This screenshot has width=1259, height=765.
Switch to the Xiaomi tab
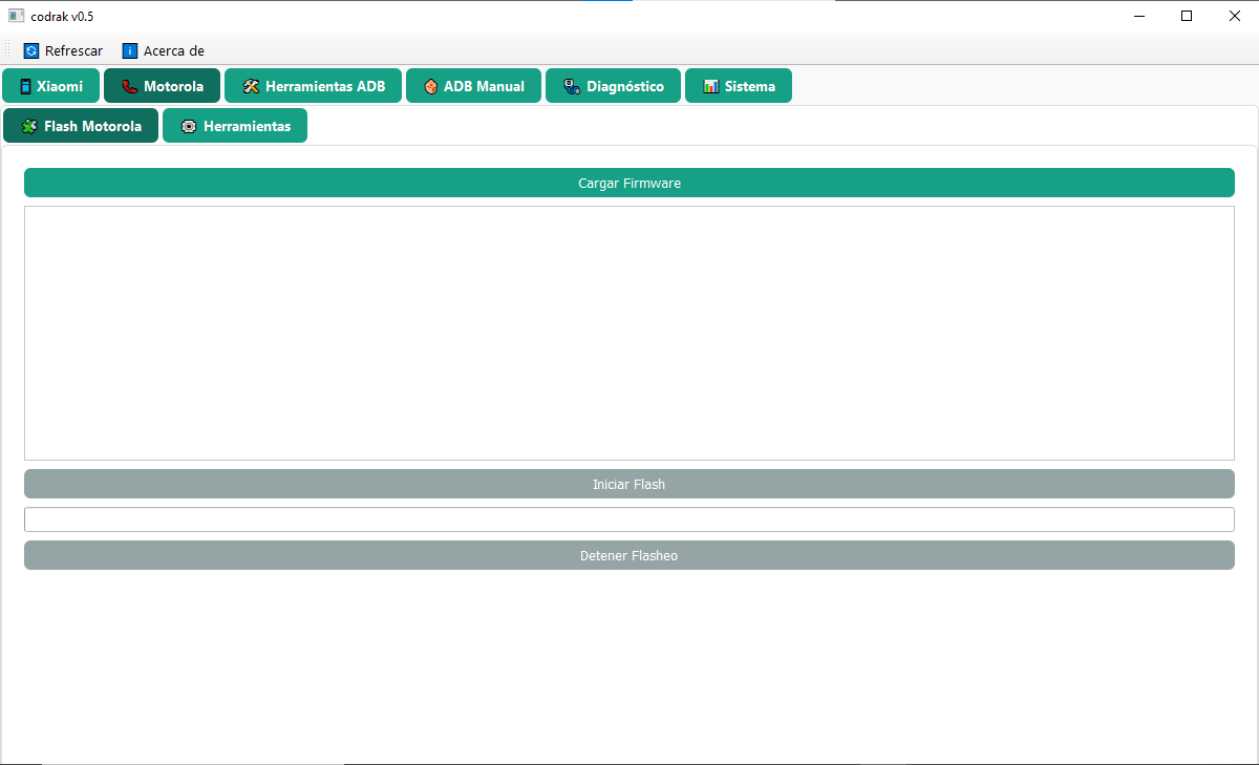click(51, 85)
